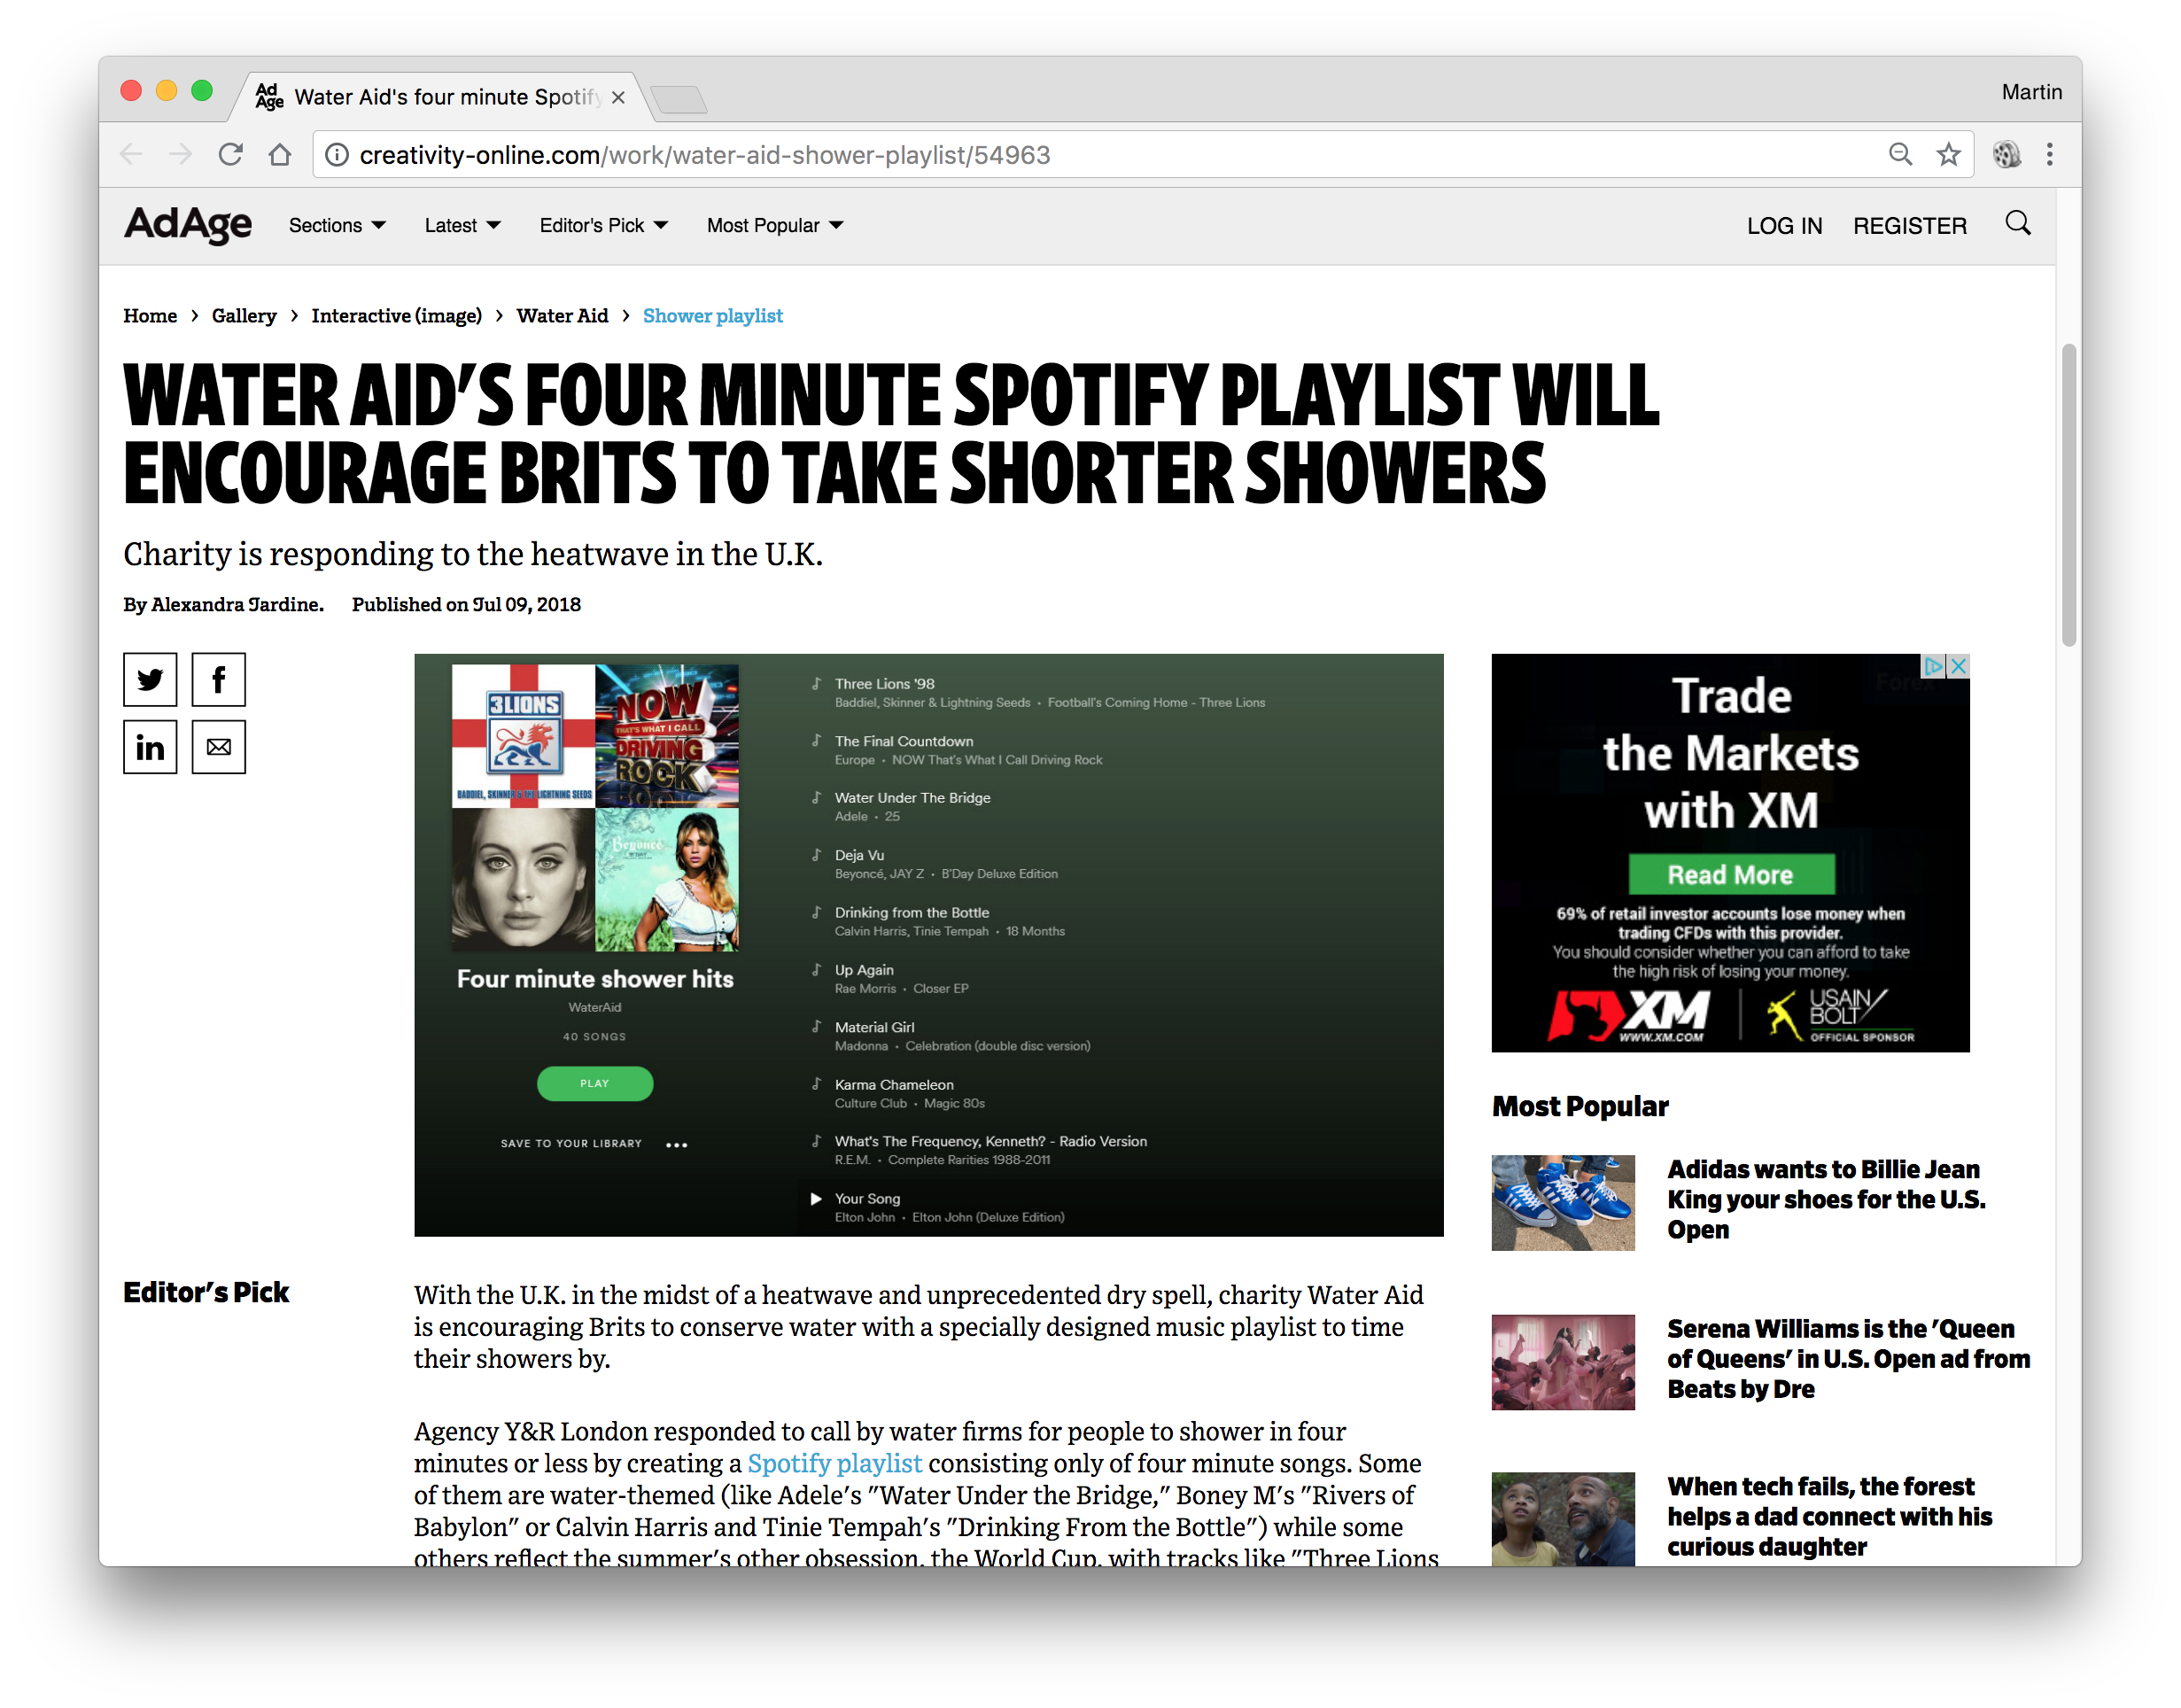The image size is (2181, 1708).
Task: Open Chrome three-dot menu
Action: coord(2049,155)
